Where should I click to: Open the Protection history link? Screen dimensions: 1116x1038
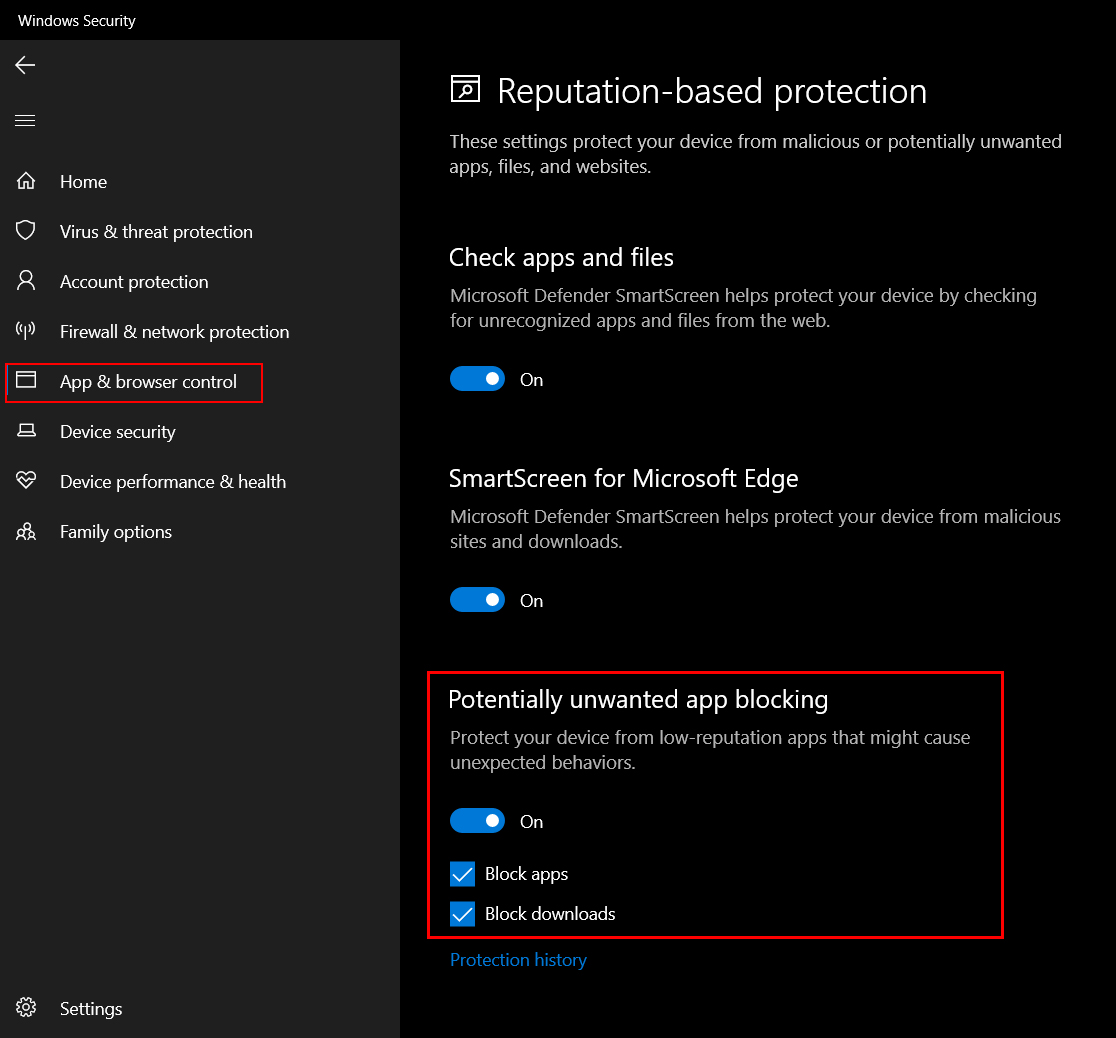[x=518, y=960]
